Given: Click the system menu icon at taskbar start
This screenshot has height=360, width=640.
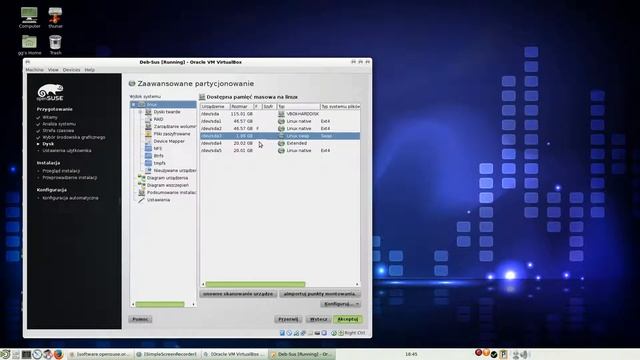Looking at the screenshot, I should click(5, 354).
